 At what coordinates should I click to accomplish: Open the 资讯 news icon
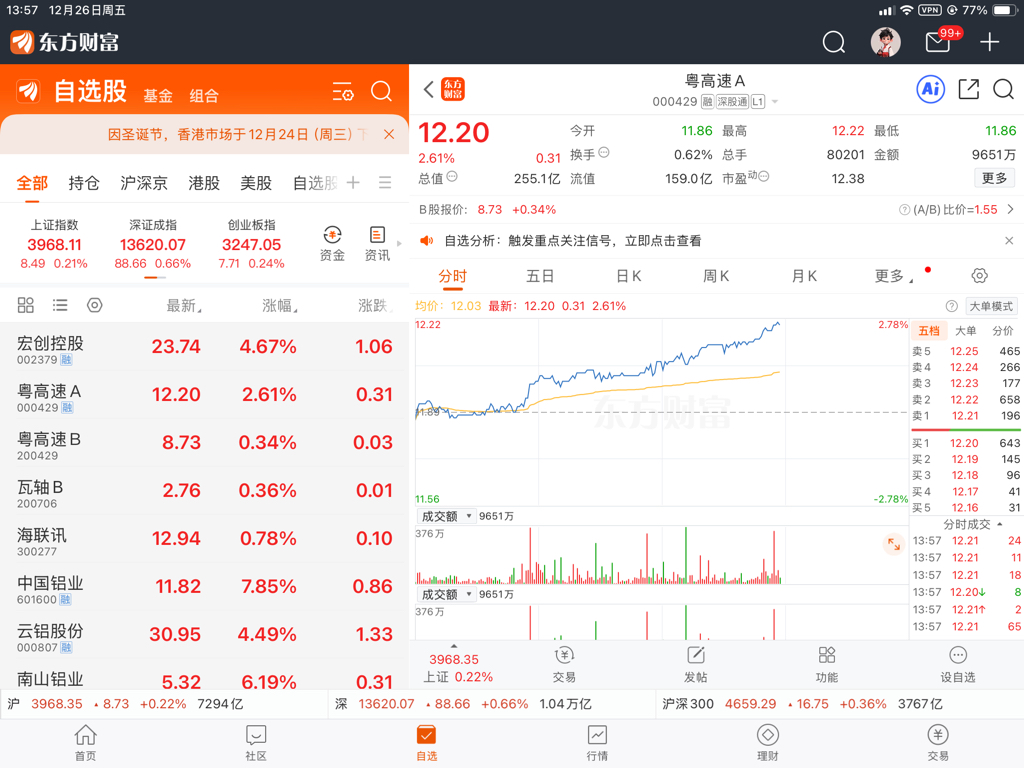pos(377,244)
